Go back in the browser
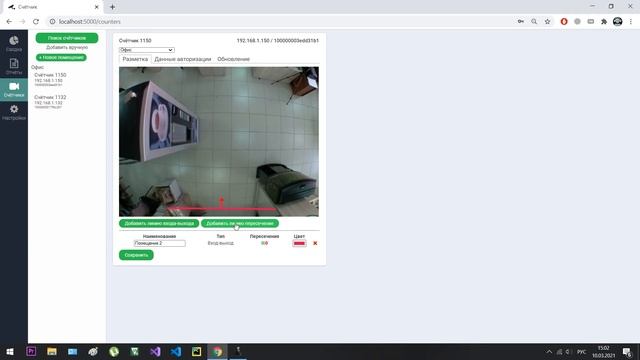The image size is (640, 360). pos(9,22)
